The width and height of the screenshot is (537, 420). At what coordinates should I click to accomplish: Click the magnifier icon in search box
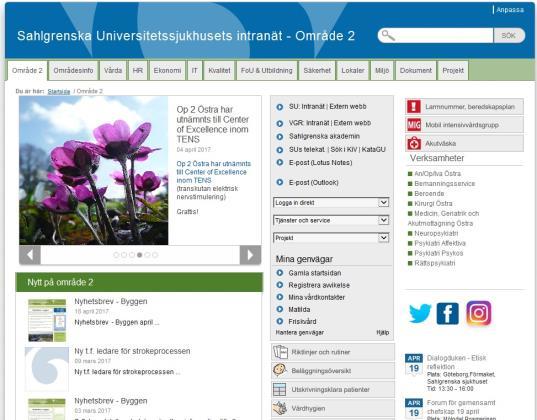click(x=388, y=35)
